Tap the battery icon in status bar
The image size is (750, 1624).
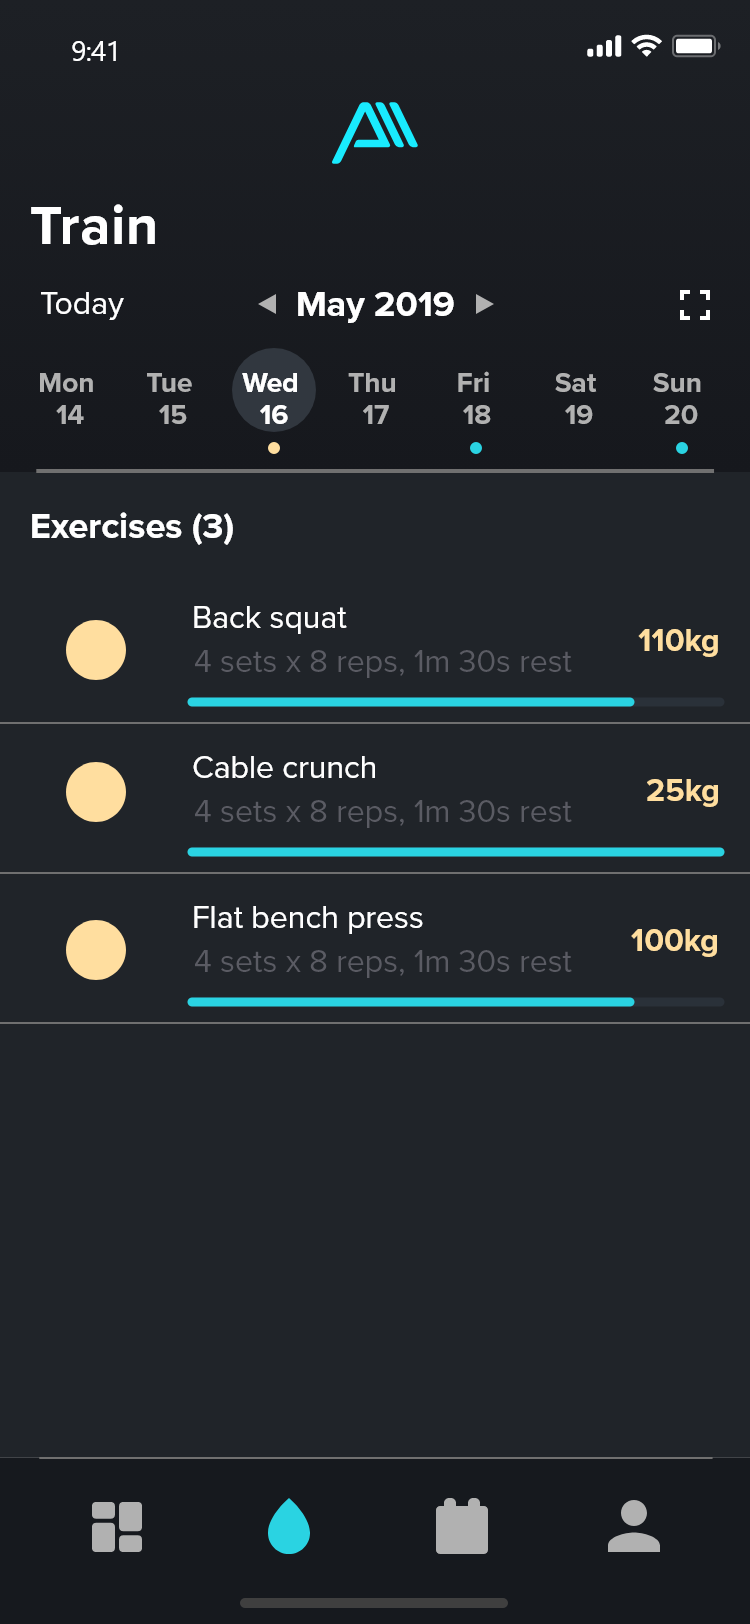(696, 46)
